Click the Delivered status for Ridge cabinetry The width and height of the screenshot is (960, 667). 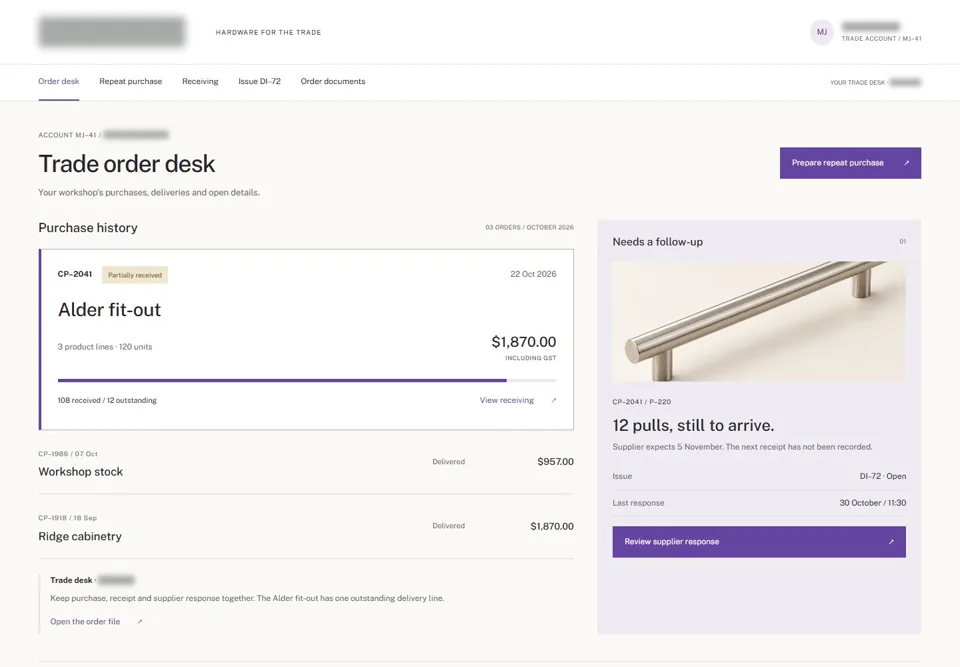pyautogui.click(x=448, y=526)
